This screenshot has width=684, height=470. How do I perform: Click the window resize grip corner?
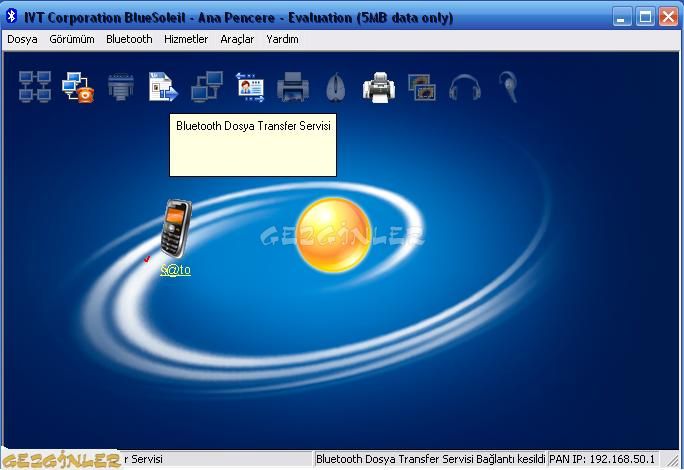(671, 460)
